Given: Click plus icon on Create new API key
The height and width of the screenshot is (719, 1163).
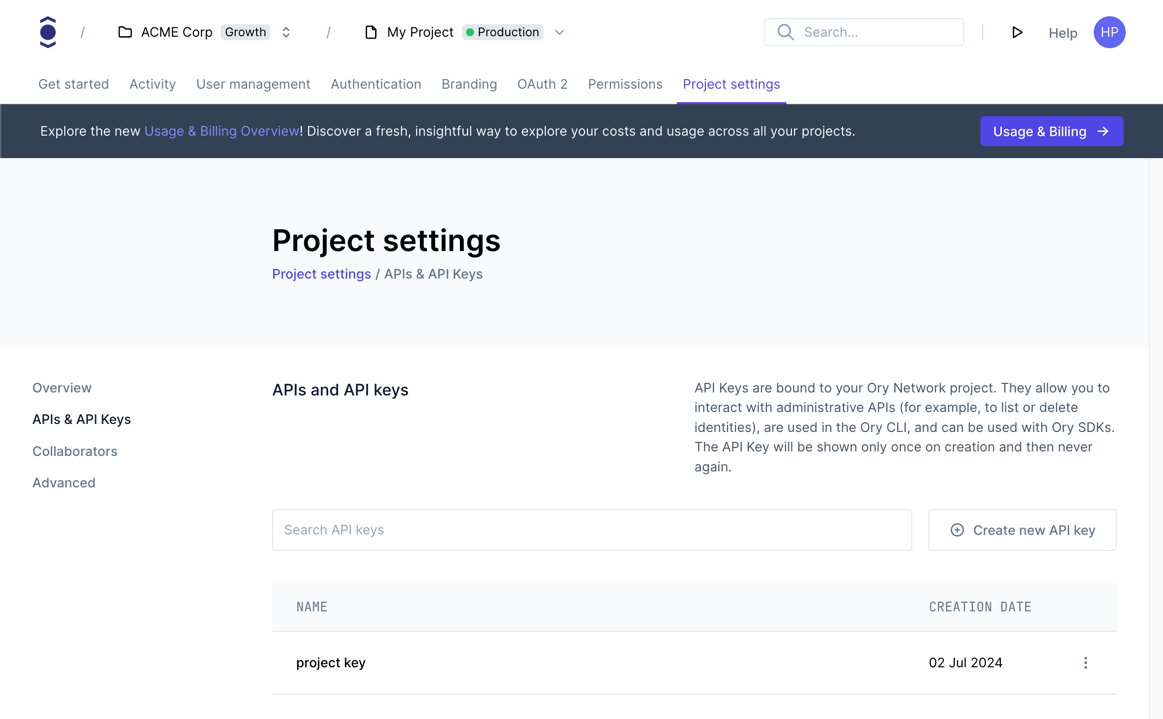Looking at the screenshot, I should [957, 530].
